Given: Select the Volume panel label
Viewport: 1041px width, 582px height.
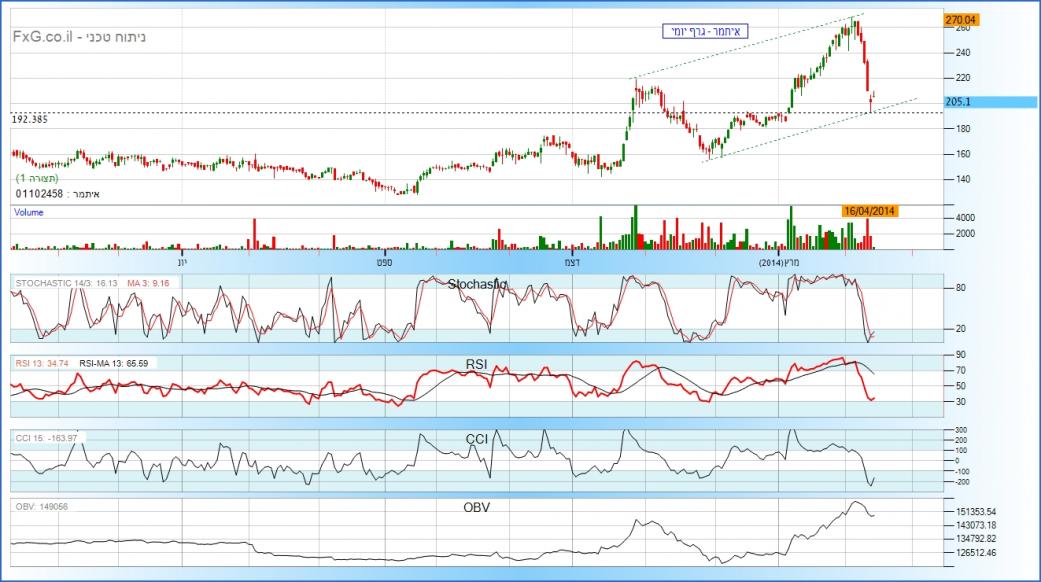Looking at the screenshot, I should click(28, 212).
